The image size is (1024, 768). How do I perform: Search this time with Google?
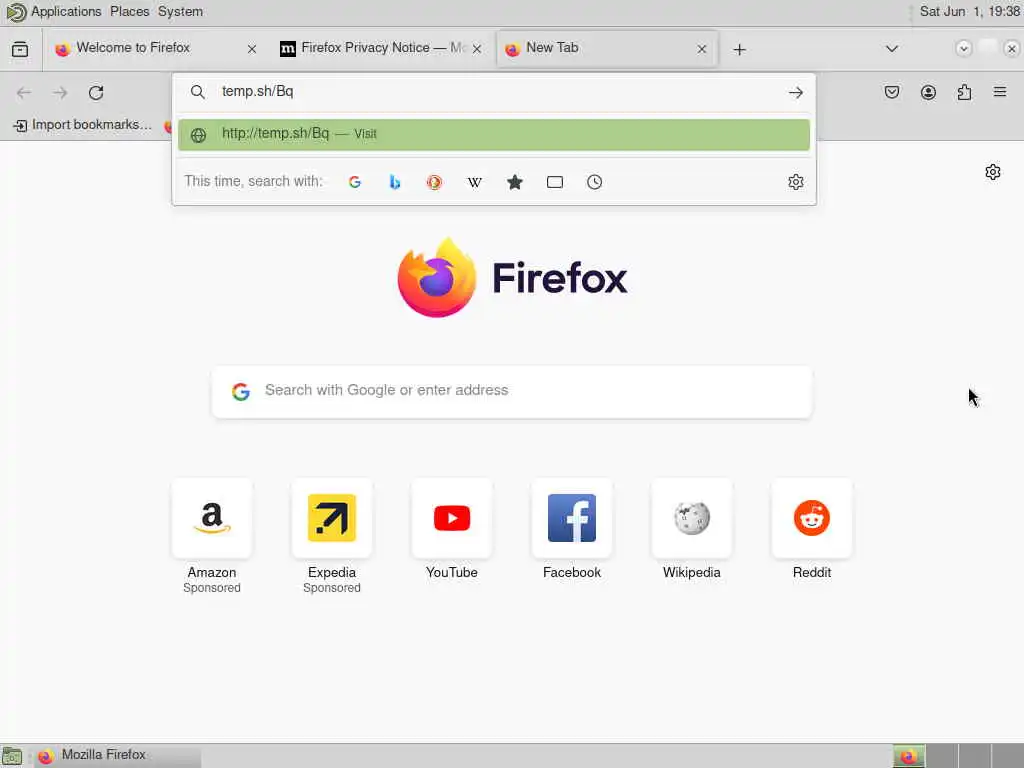pyautogui.click(x=355, y=182)
